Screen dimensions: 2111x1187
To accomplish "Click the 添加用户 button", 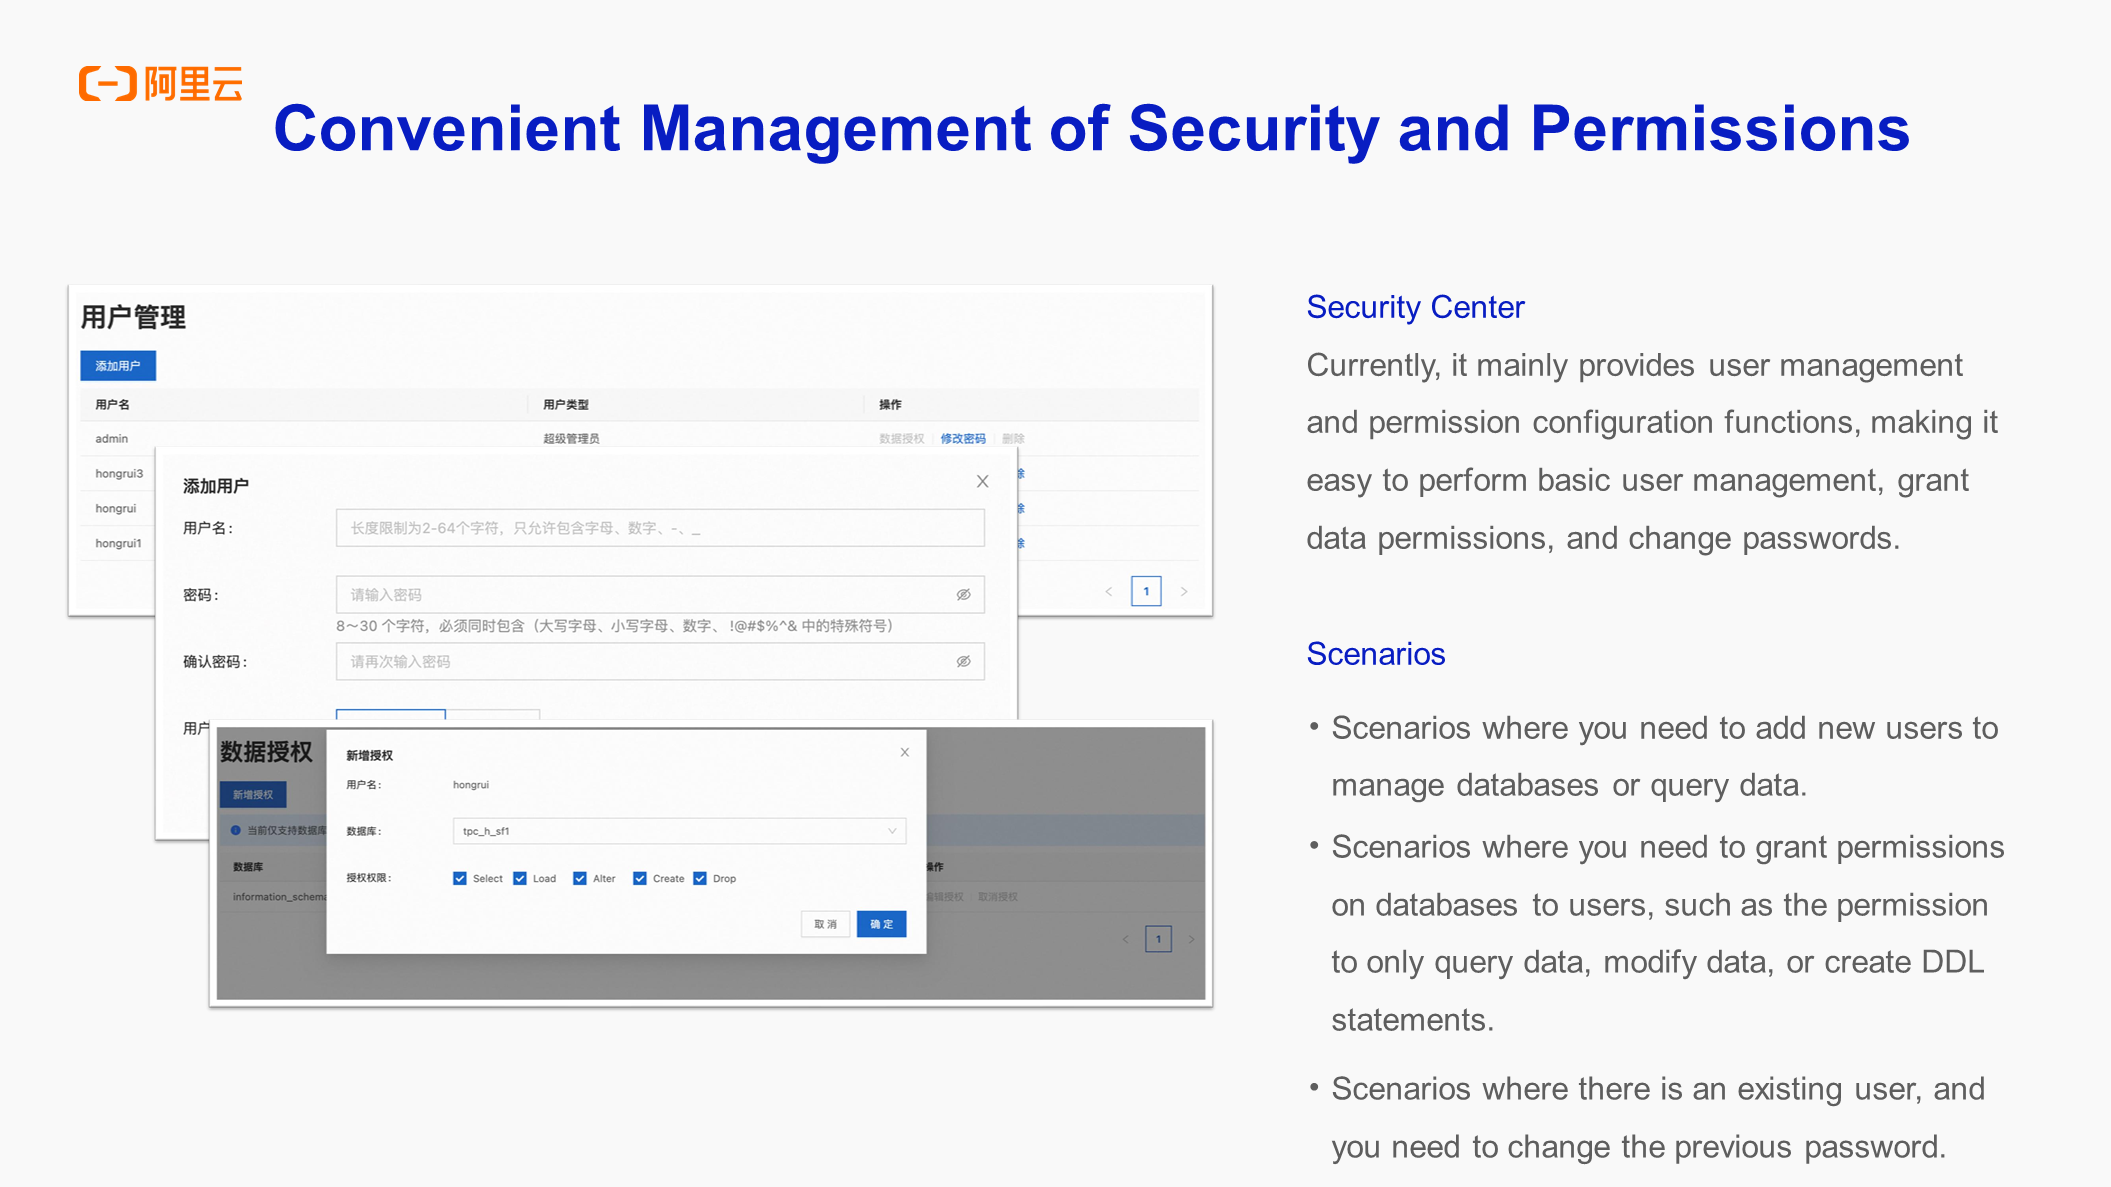I will point(118,366).
